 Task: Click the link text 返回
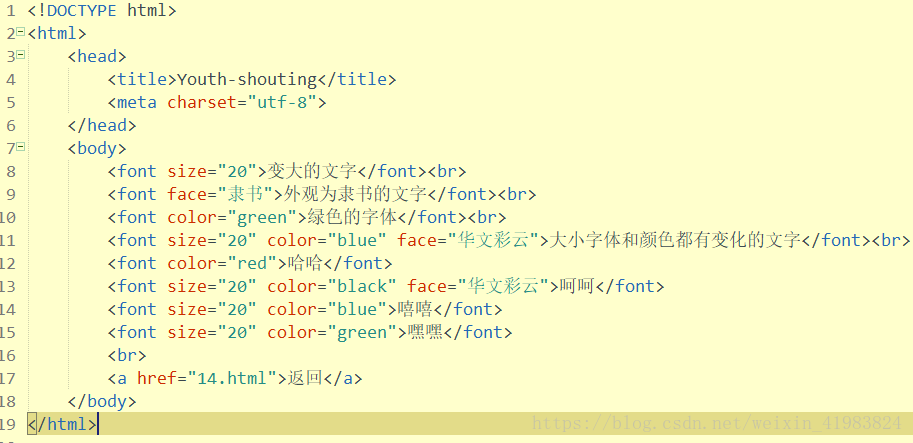click(305, 379)
